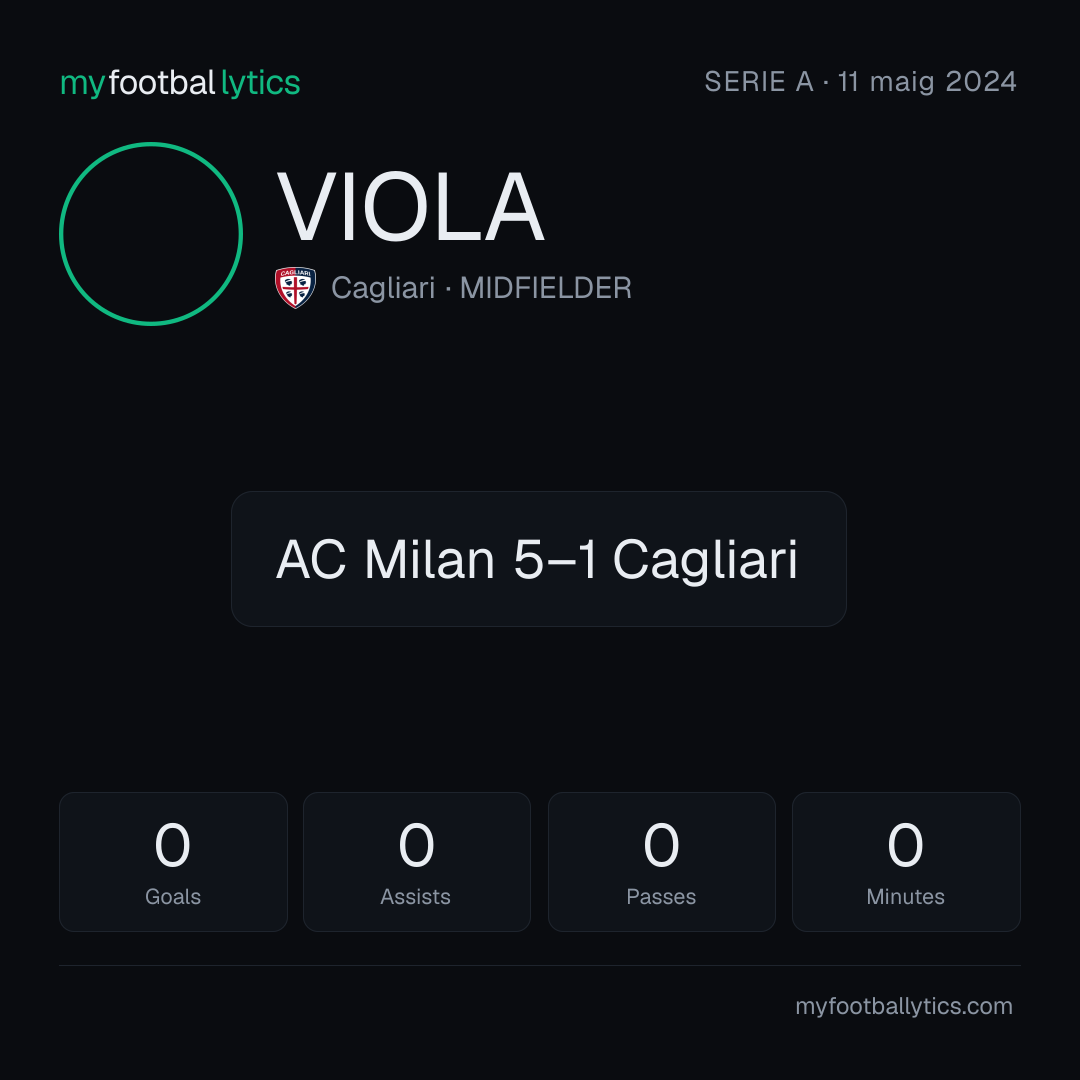The height and width of the screenshot is (1080, 1080).
Task: Click the myfootballytics logo
Action: (180, 83)
